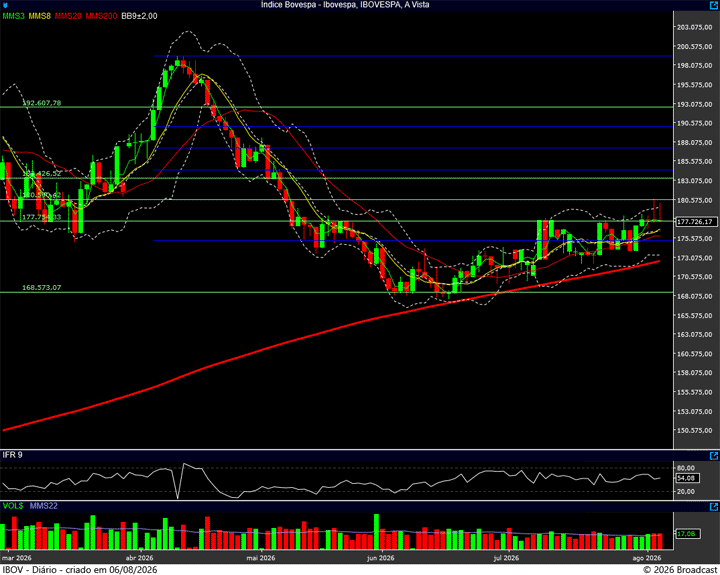Click the pop-out icon at top-right of main chart
Screen dimensions: 720x575
714,5
